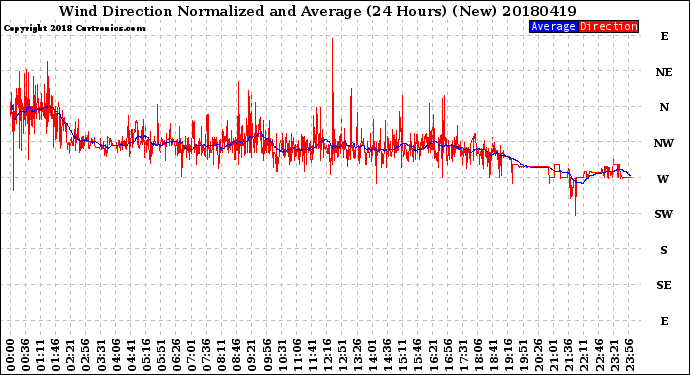
Task: Click the 22:46 time axis label
Action: pyautogui.click(x=599, y=355)
